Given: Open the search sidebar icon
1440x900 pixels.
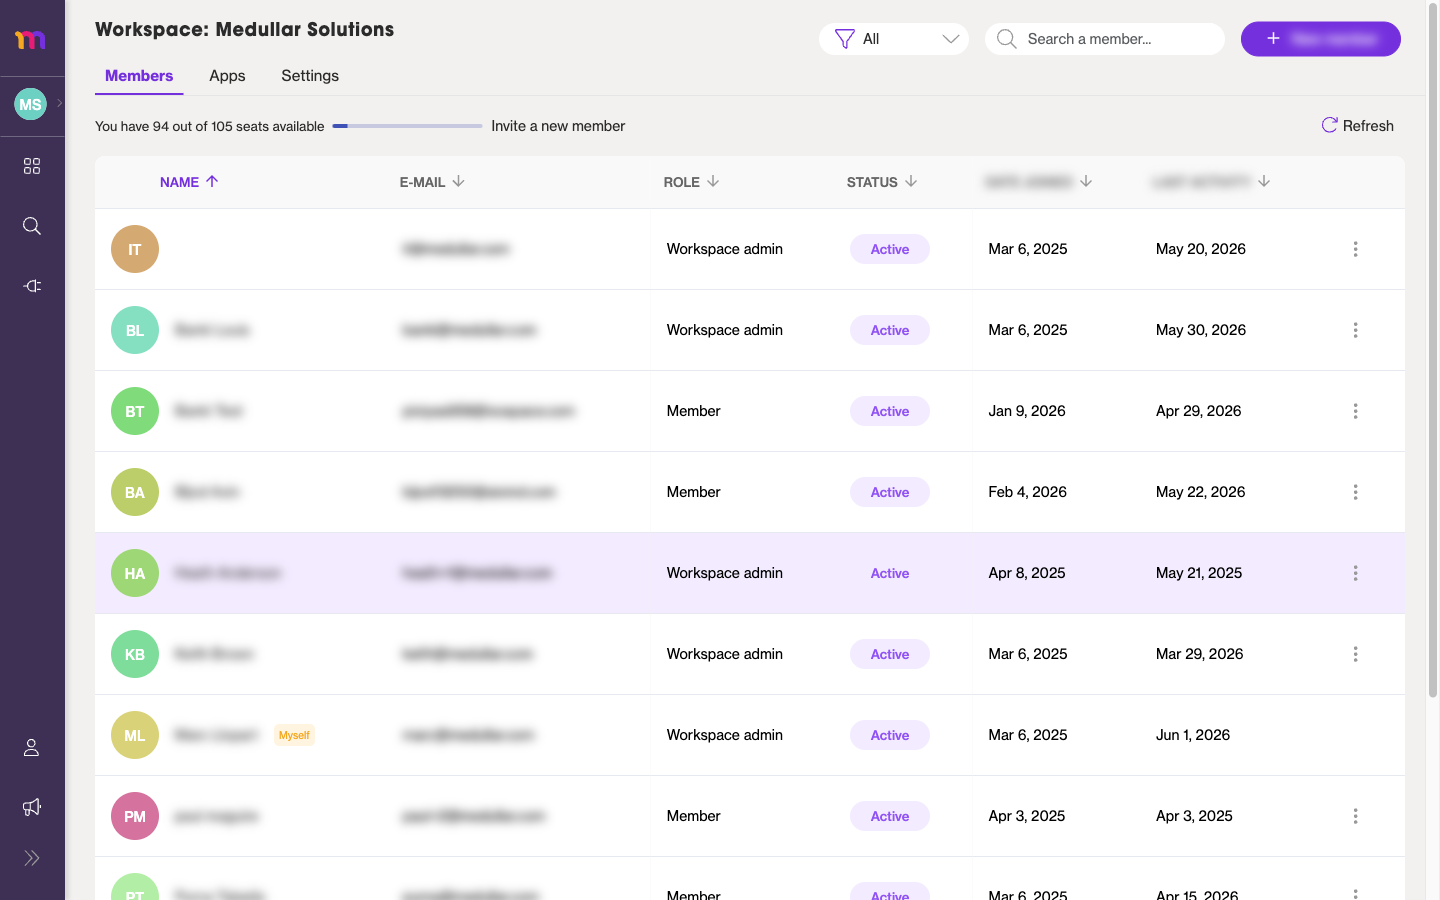Looking at the screenshot, I should (x=32, y=226).
